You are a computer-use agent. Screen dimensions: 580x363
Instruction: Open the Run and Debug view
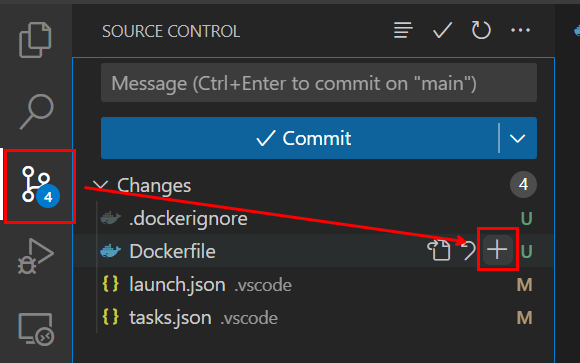(x=36, y=256)
